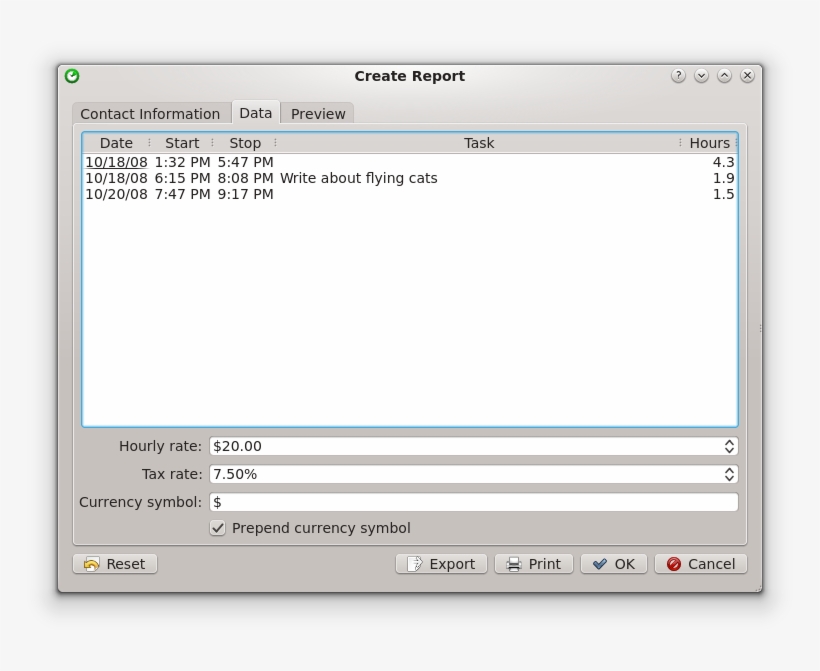The image size is (820, 671).
Task: Enable the Prepend currency symbol checkbox
Action: click(x=217, y=528)
